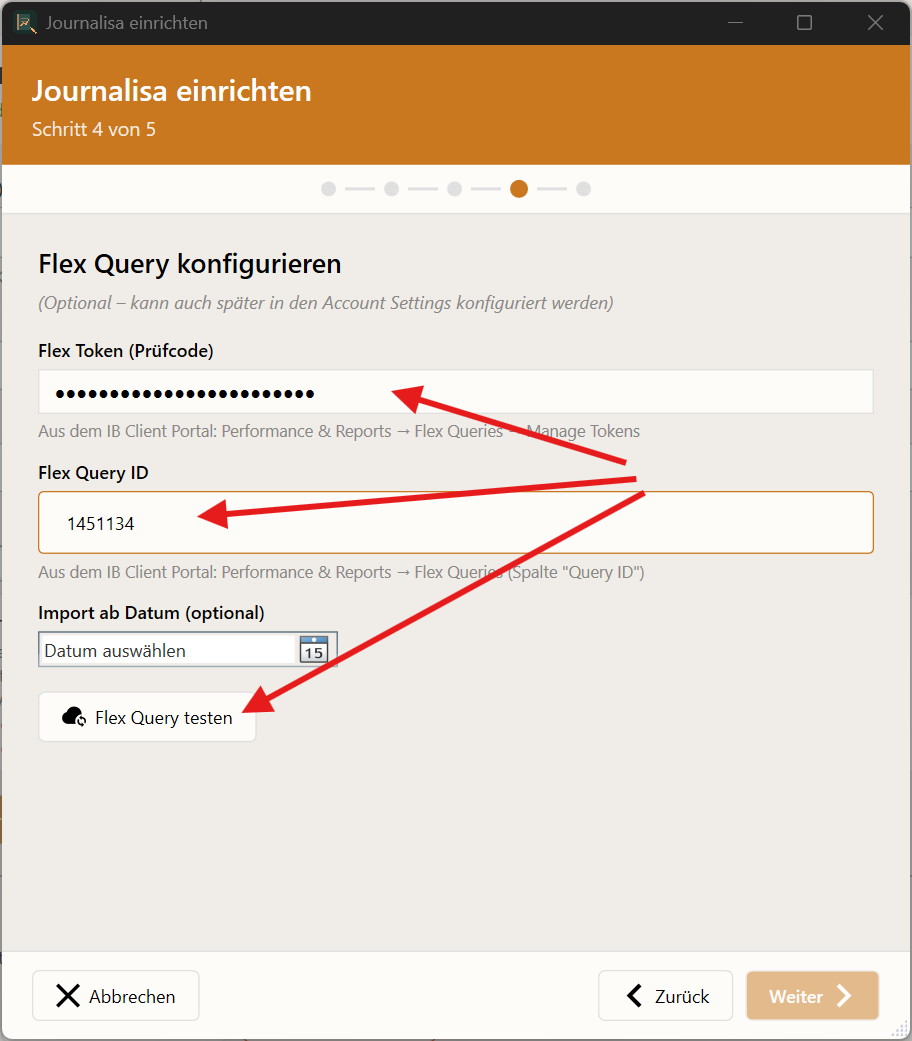912x1041 pixels.
Task: Click into the Flex Query ID field
Action: pos(456,522)
